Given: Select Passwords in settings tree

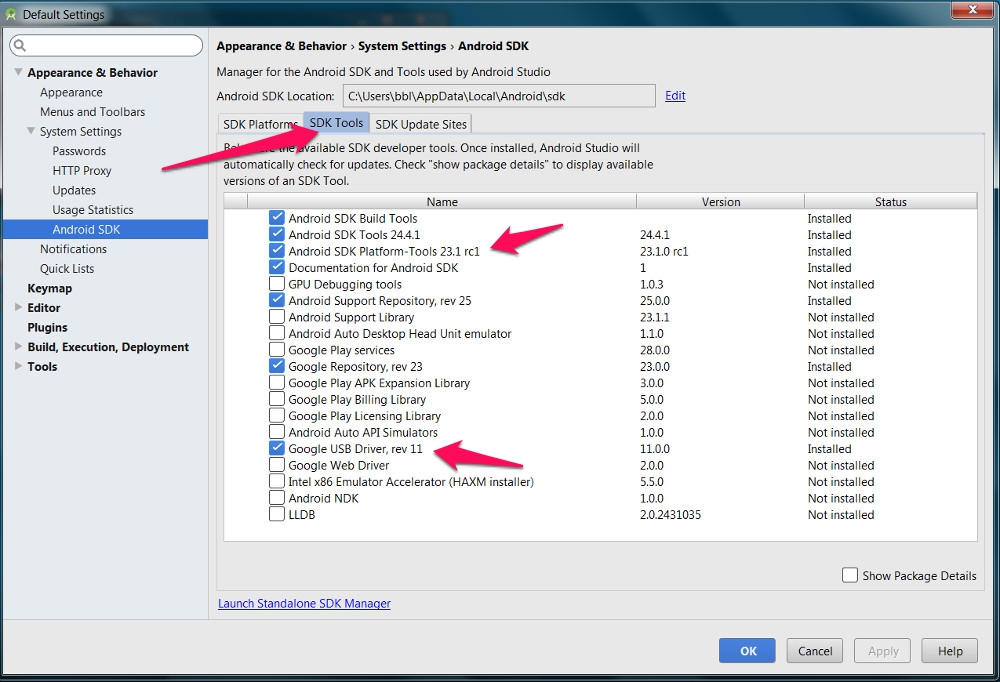Looking at the screenshot, I should point(79,151).
